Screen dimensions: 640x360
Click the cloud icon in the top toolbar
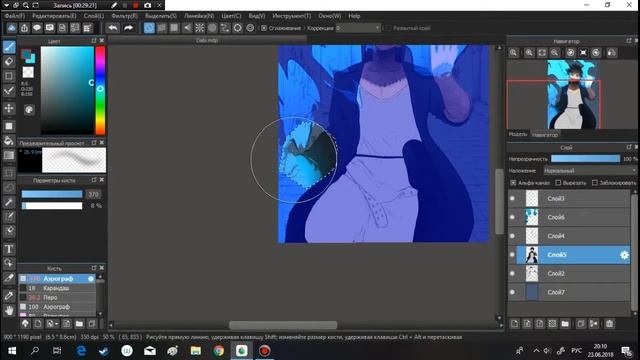pyautogui.click(x=11, y=28)
